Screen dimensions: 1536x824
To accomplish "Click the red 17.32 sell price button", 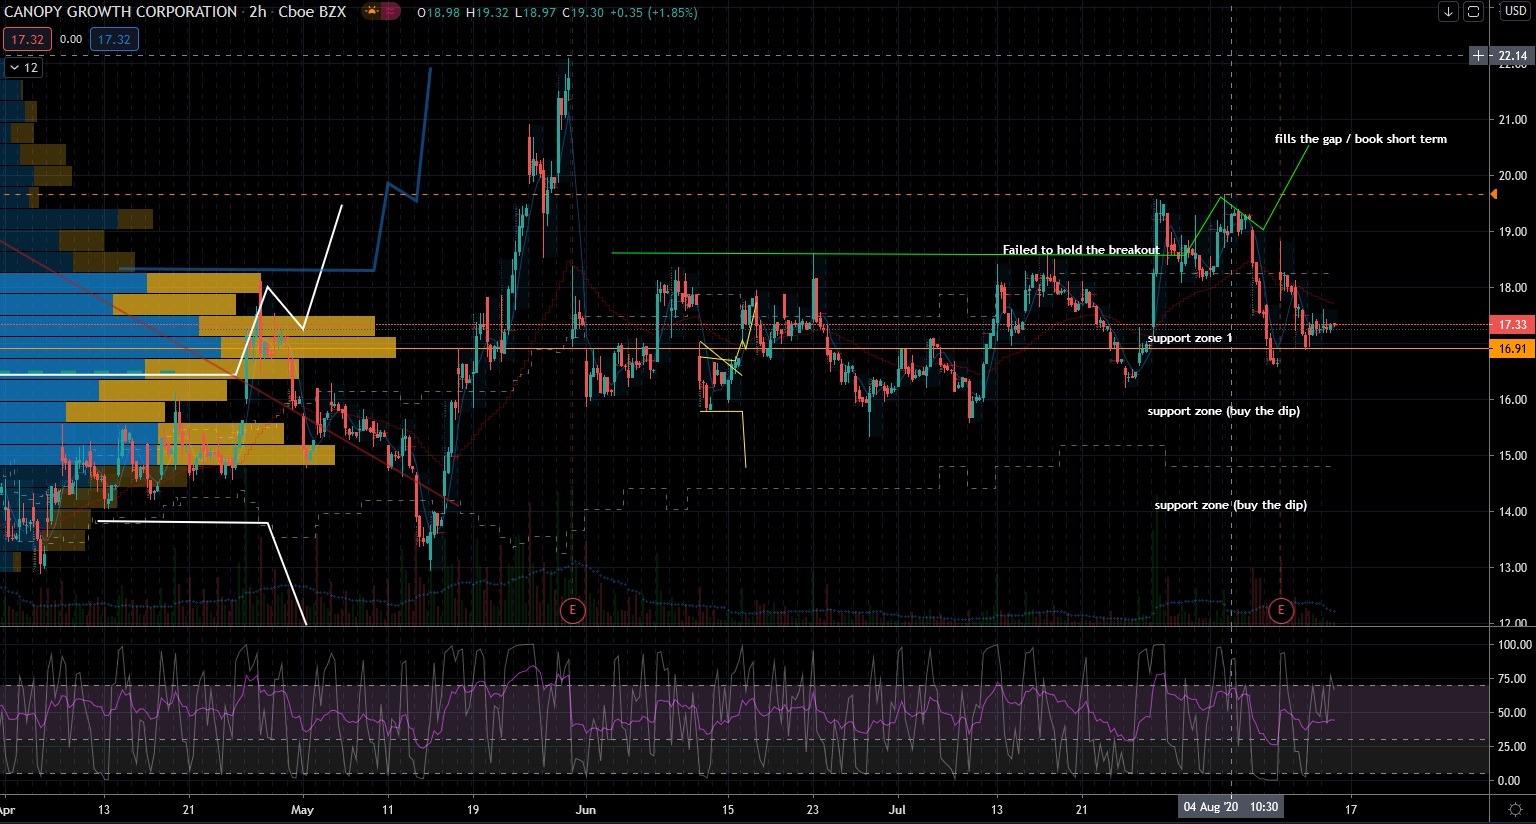I will 28,40.
